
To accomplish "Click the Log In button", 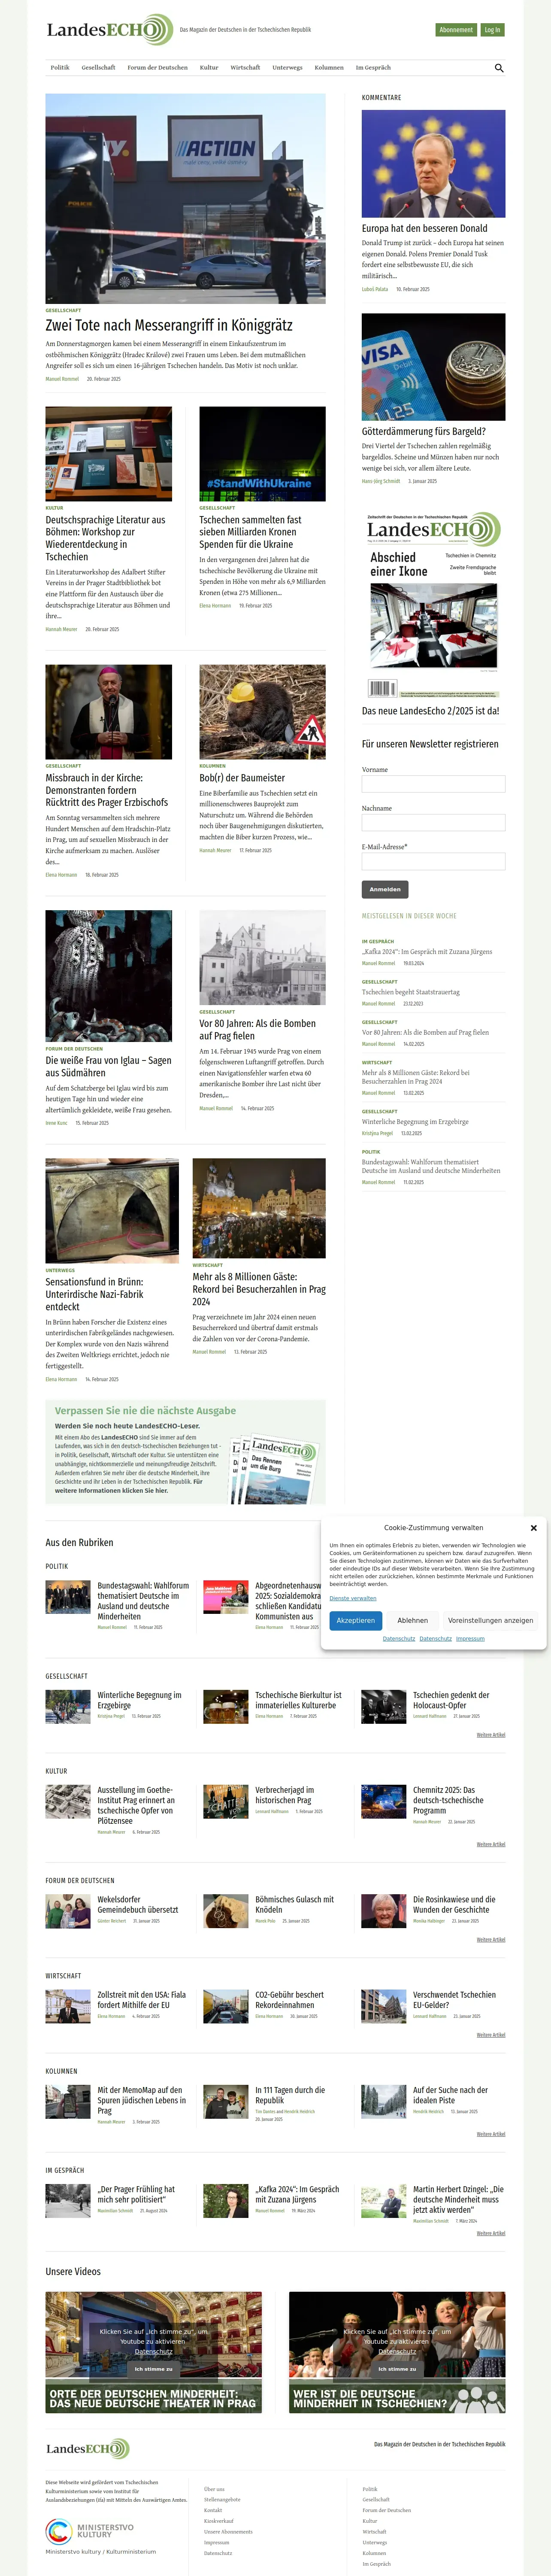I will tap(492, 30).
